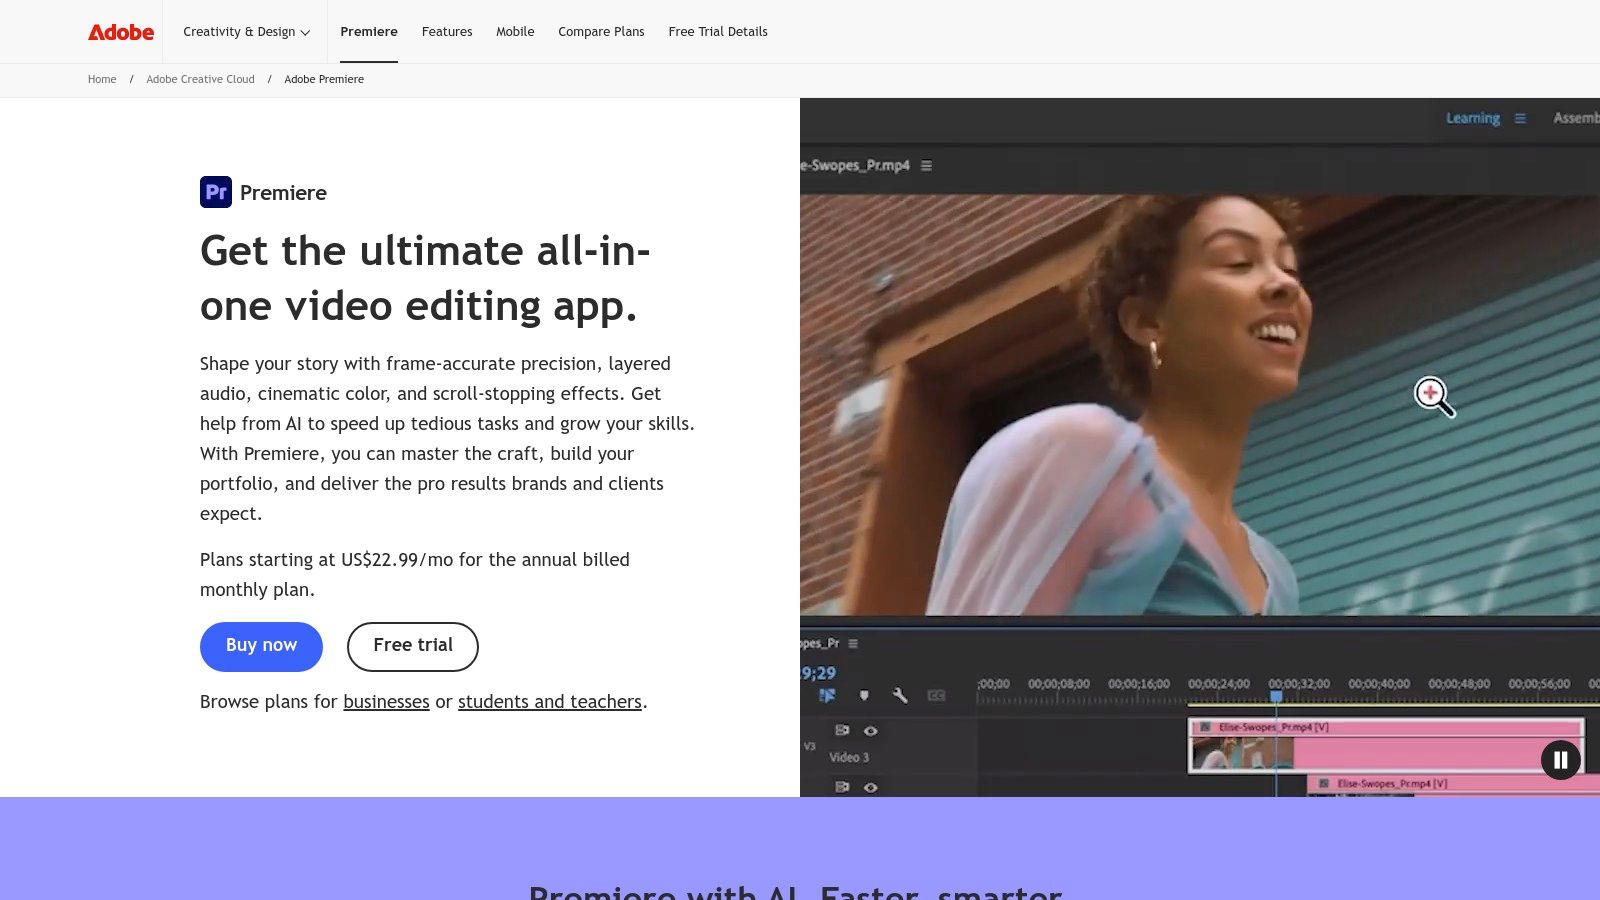Image resolution: width=1600 pixels, height=900 pixels.
Task: Click the Adobe logo in the header
Action: coord(120,31)
